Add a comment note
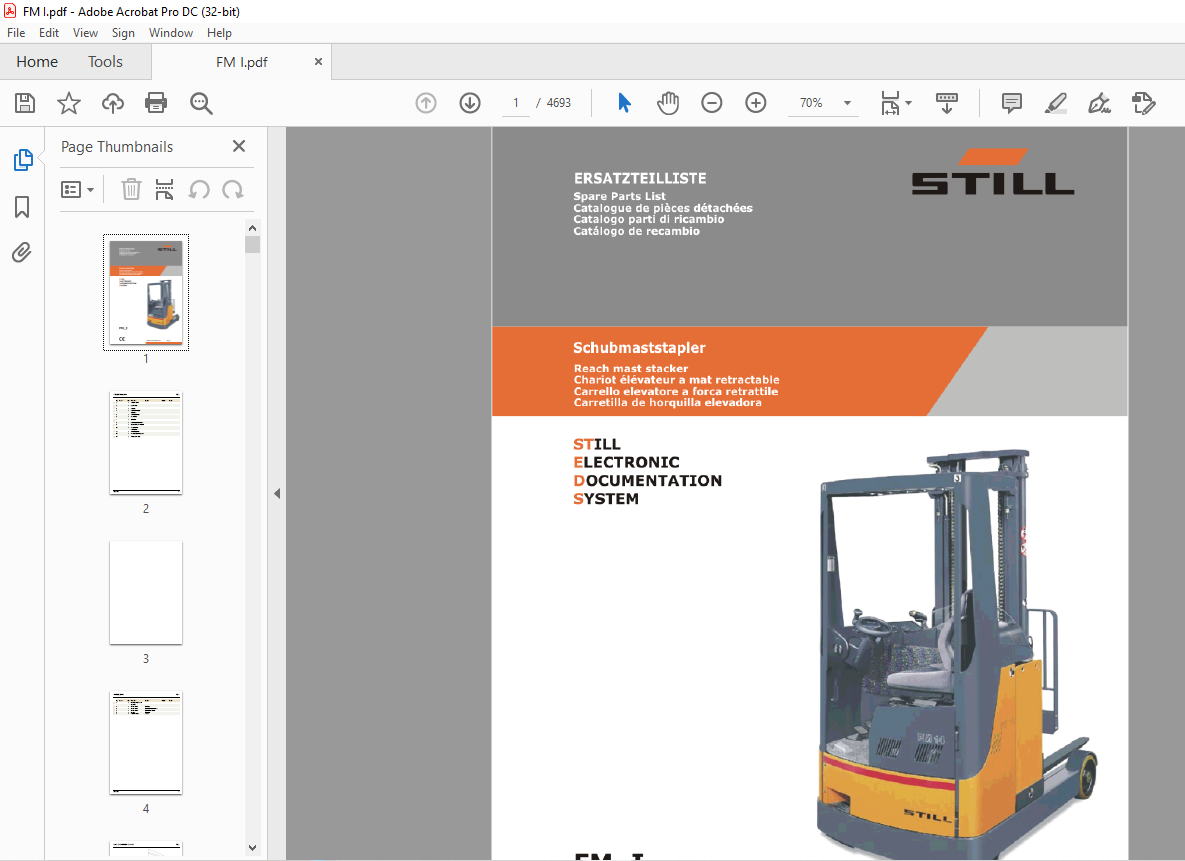This screenshot has height=861, width=1185. 1011,103
